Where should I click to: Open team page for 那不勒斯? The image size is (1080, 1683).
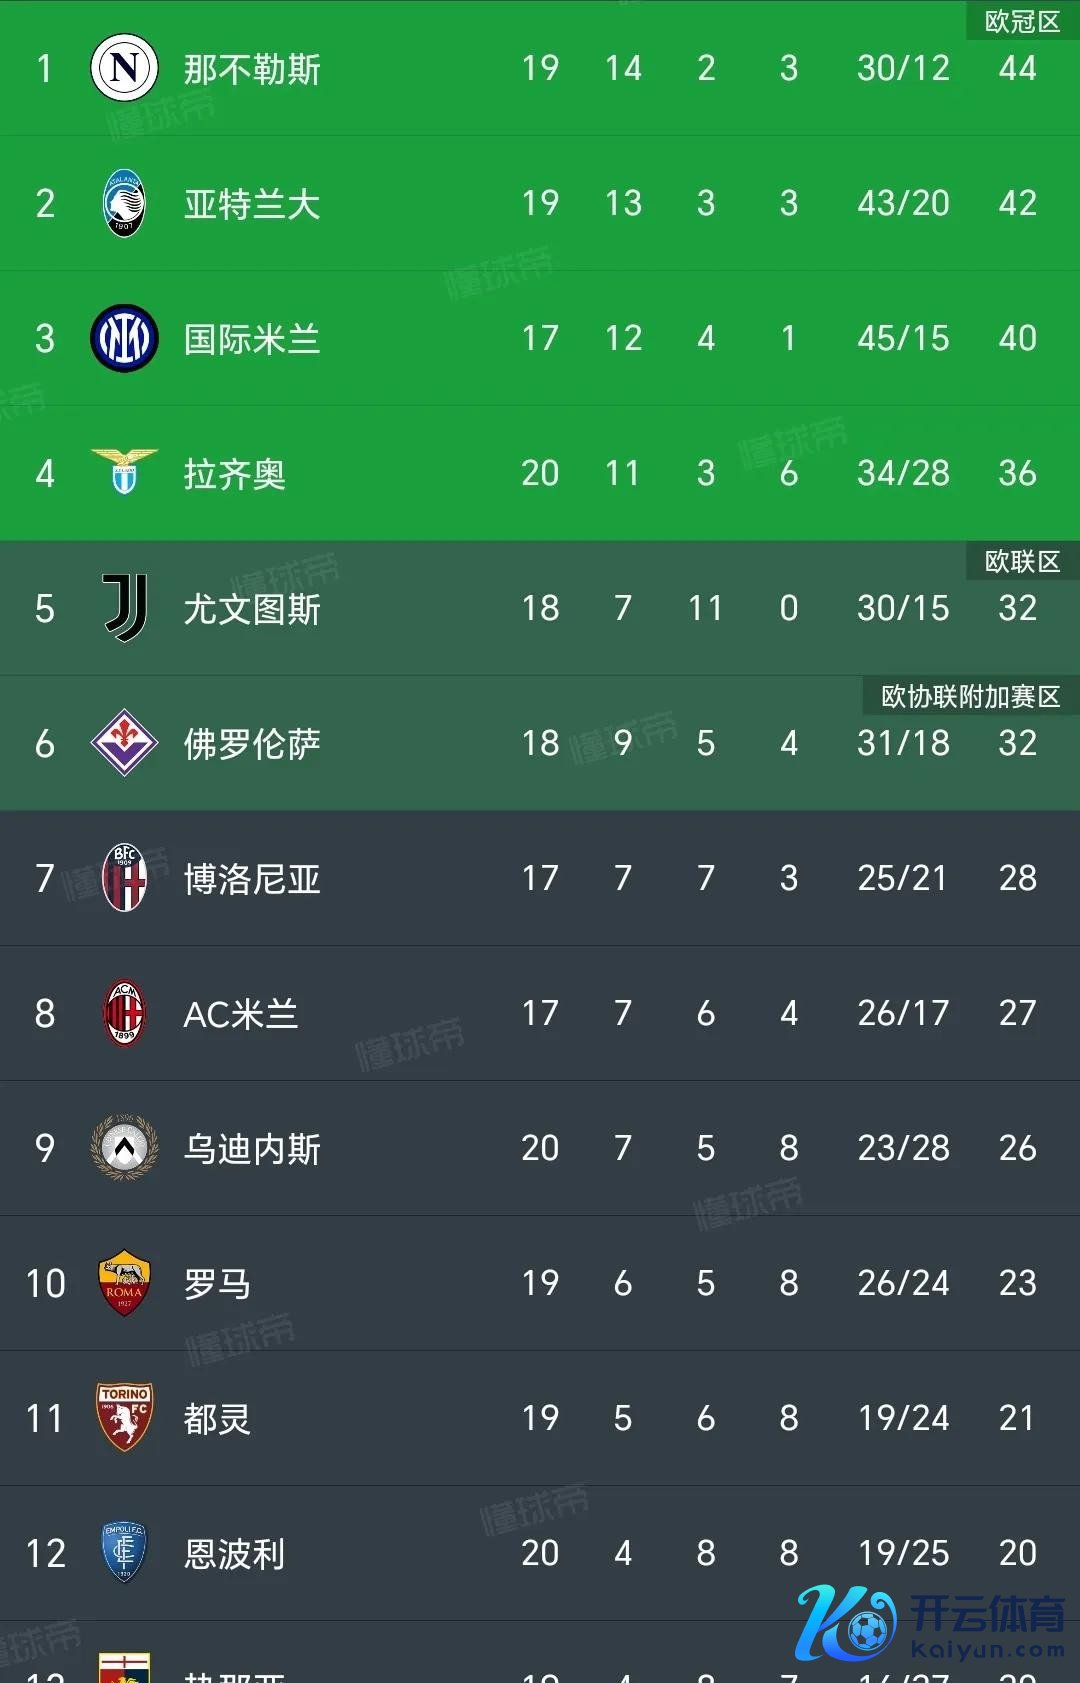tap(252, 69)
